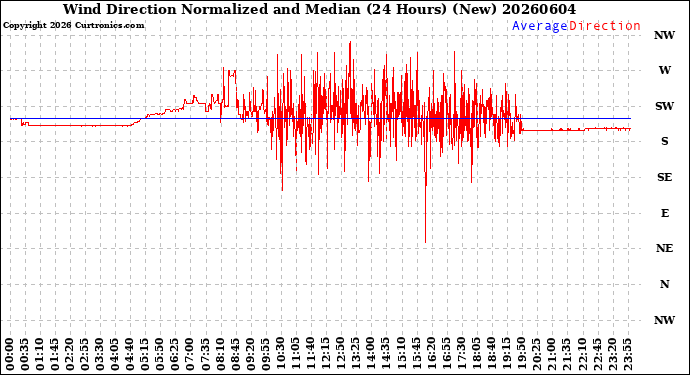The width and height of the screenshot is (690, 375).
Task: Click the 09:55 time axis label
Action: 266,355
